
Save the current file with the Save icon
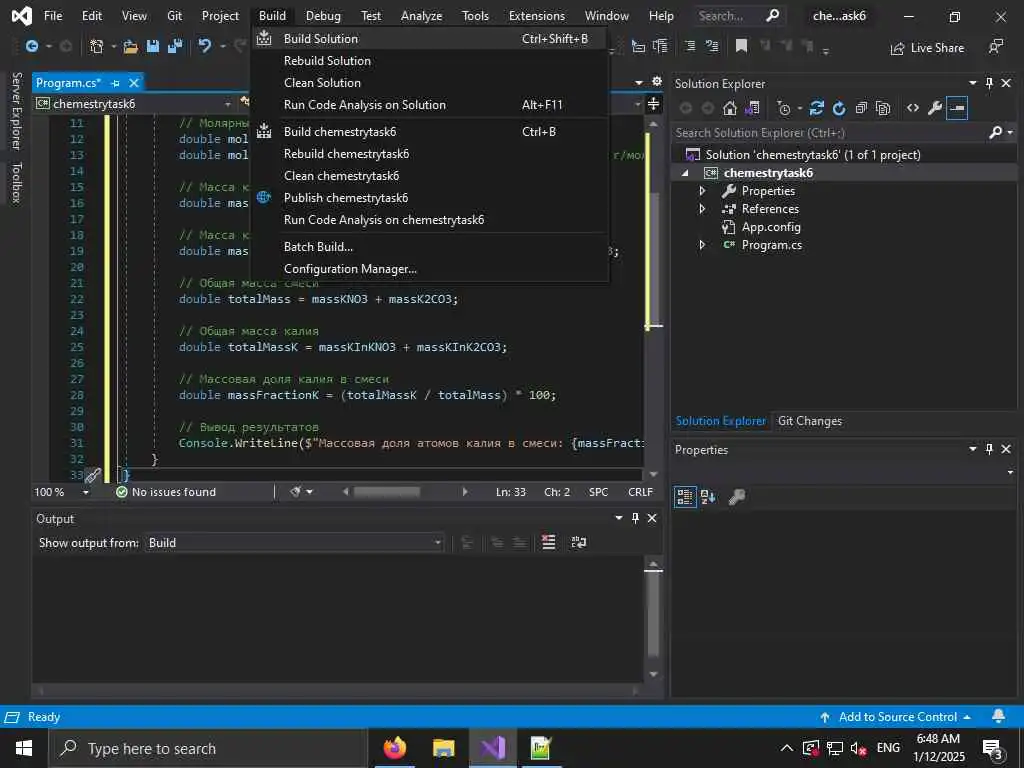pyautogui.click(x=153, y=46)
